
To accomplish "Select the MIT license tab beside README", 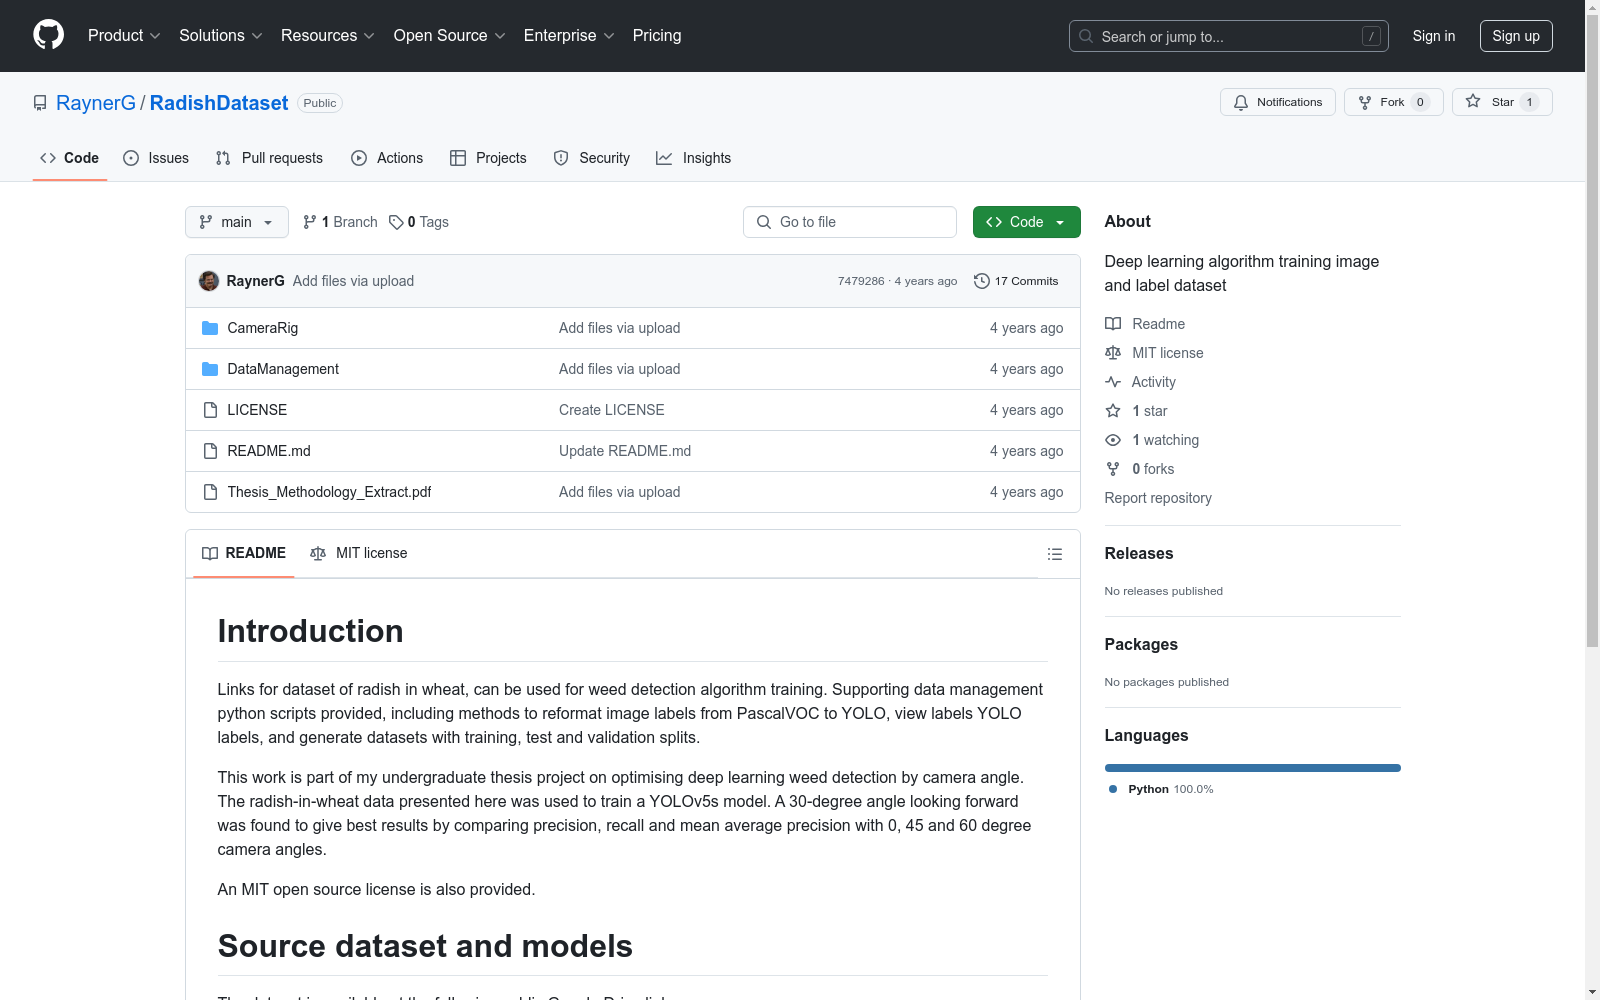I will coord(359,553).
